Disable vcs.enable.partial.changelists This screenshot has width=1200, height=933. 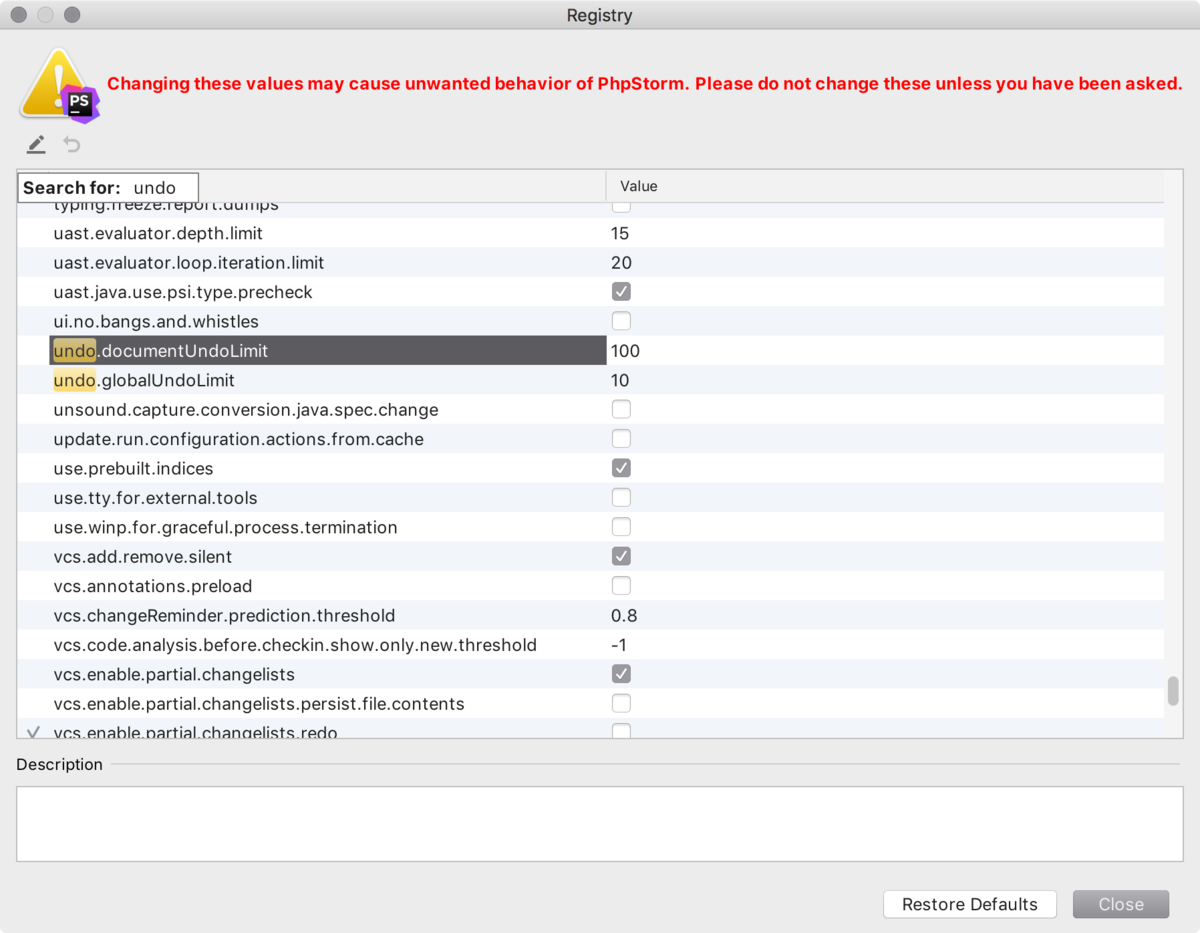pyautogui.click(x=621, y=673)
